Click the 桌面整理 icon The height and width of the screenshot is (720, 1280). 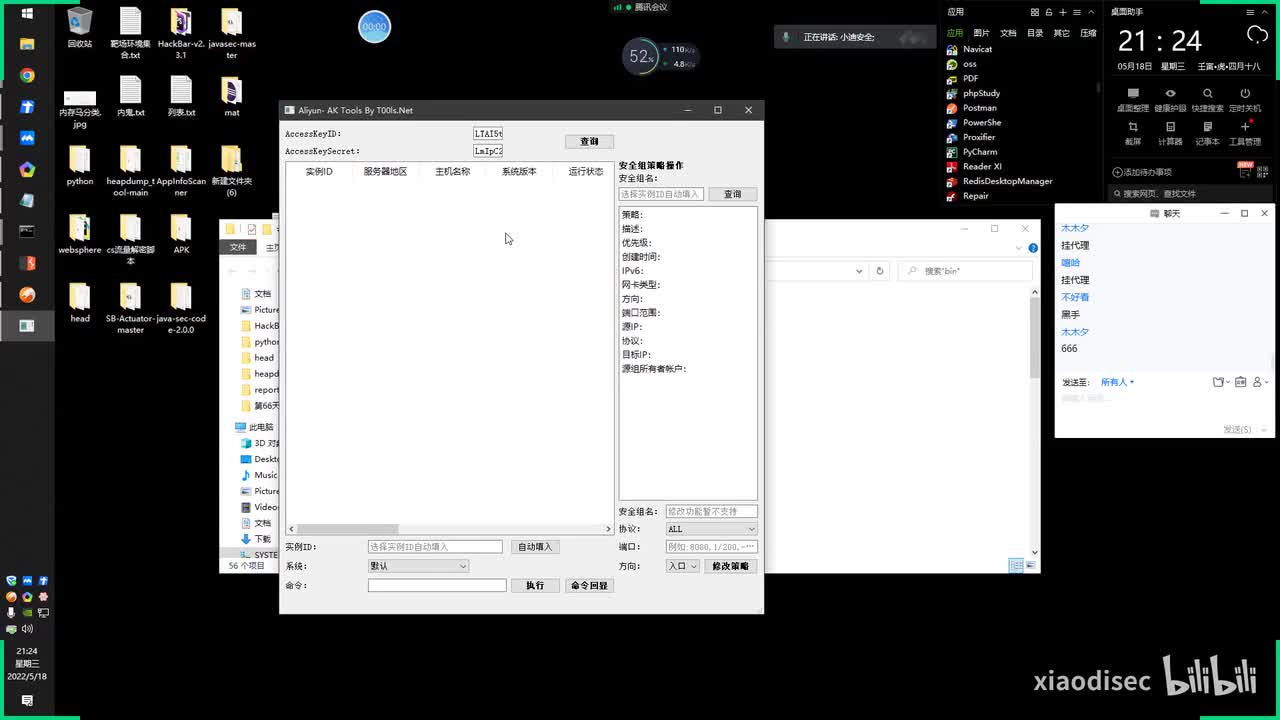(1133, 99)
